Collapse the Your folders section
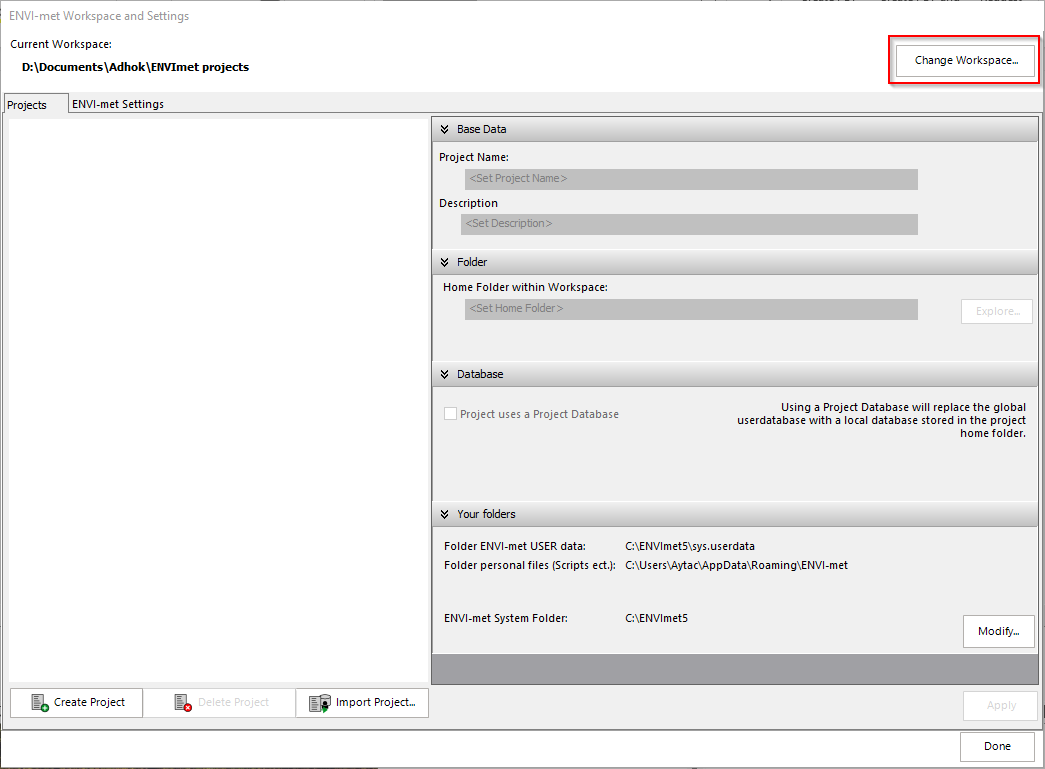The height and width of the screenshot is (769, 1045). [x=444, y=514]
